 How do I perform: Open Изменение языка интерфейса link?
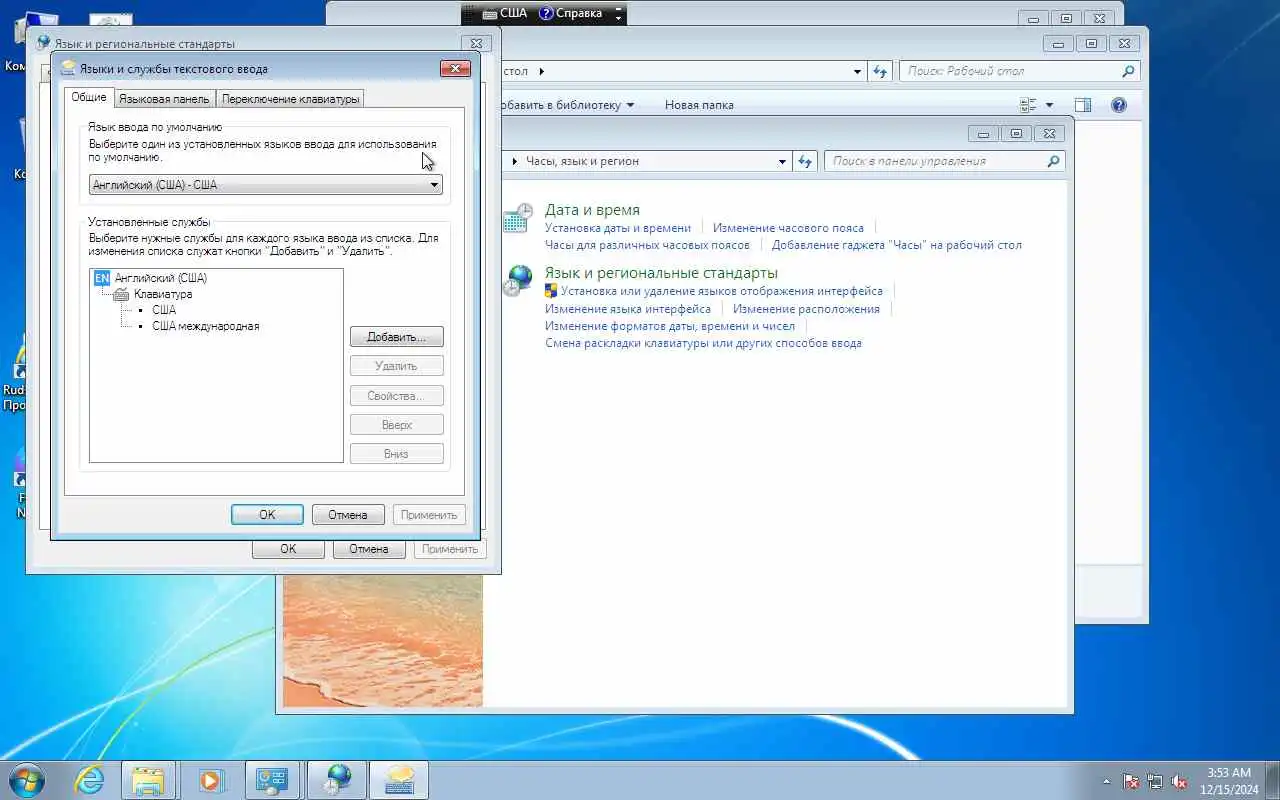[628, 309]
